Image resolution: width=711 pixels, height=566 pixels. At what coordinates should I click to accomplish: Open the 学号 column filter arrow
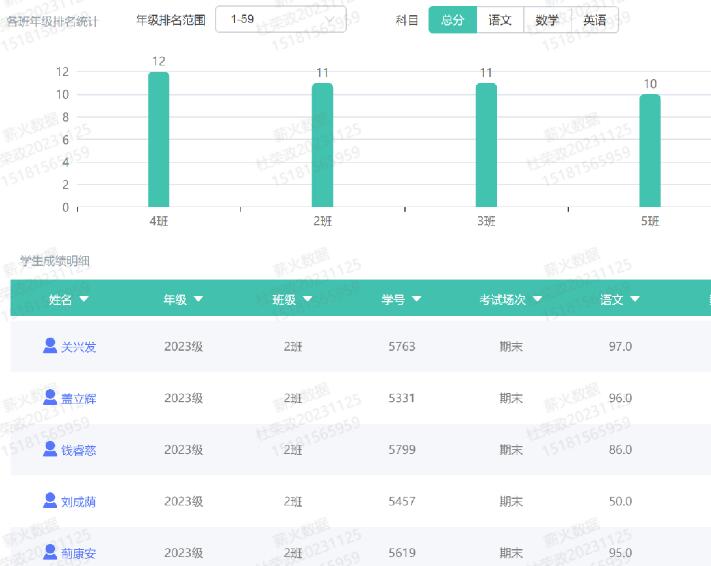pyautogui.click(x=417, y=299)
